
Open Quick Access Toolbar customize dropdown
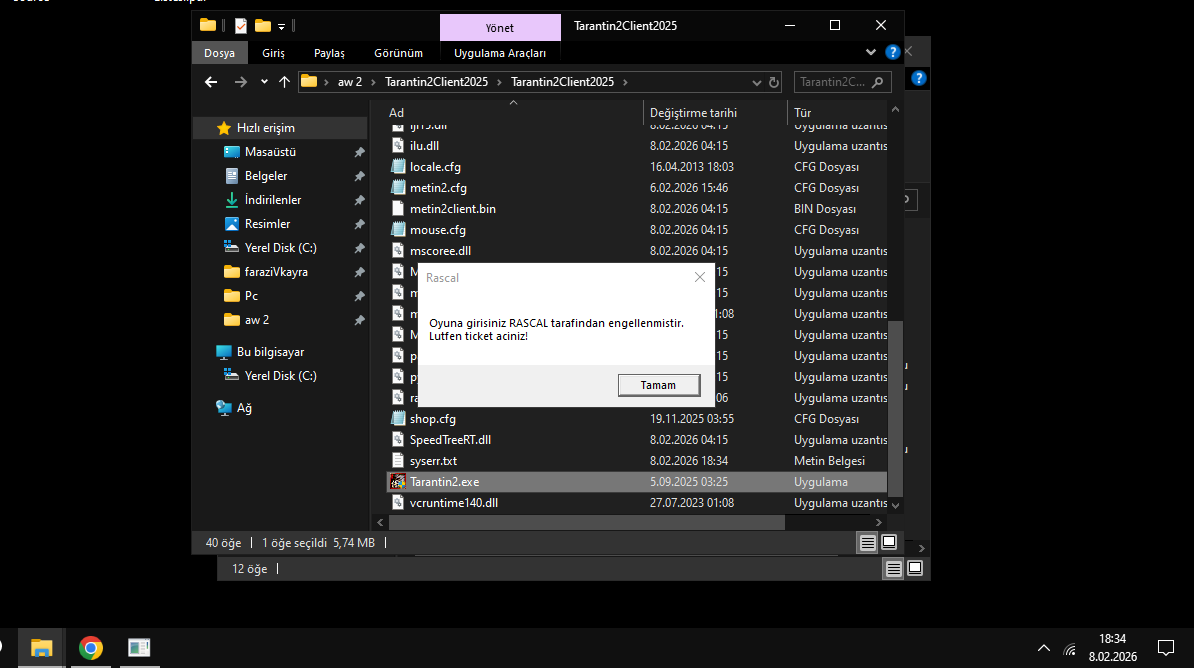pyautogui.click(x=281, y=27)
